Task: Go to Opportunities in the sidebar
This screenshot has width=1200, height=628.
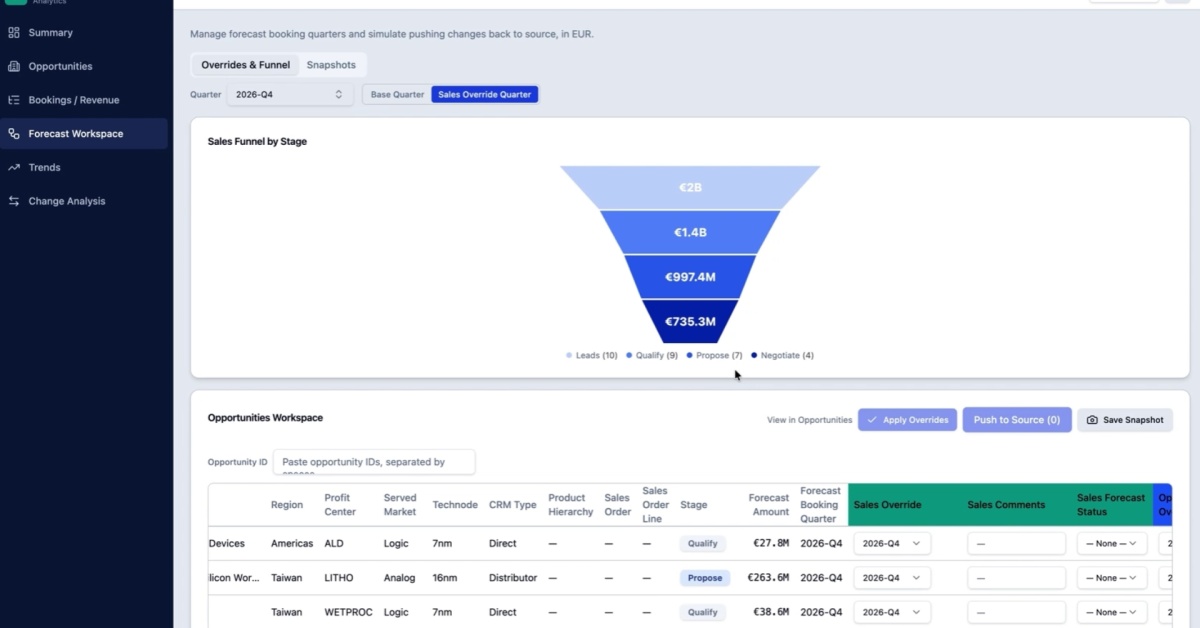Action: click(84, 66)
